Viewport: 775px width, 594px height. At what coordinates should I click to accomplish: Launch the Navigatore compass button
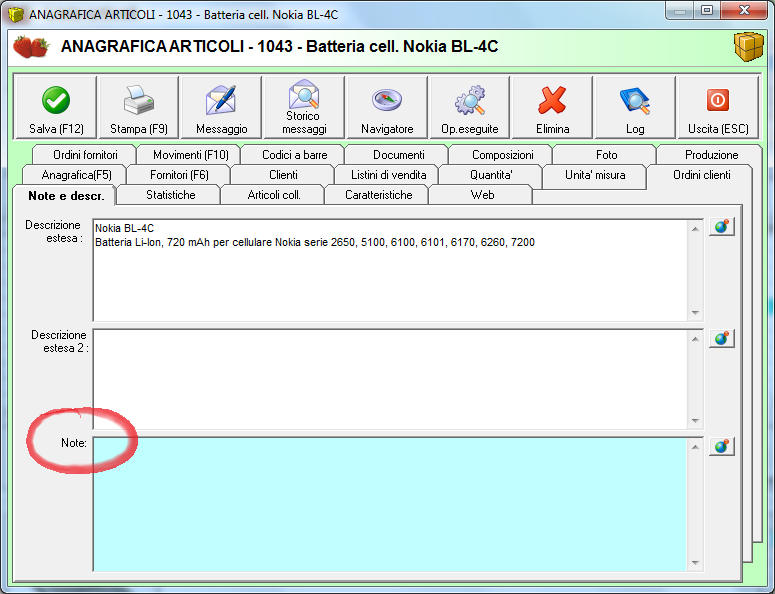click(387, 108)
